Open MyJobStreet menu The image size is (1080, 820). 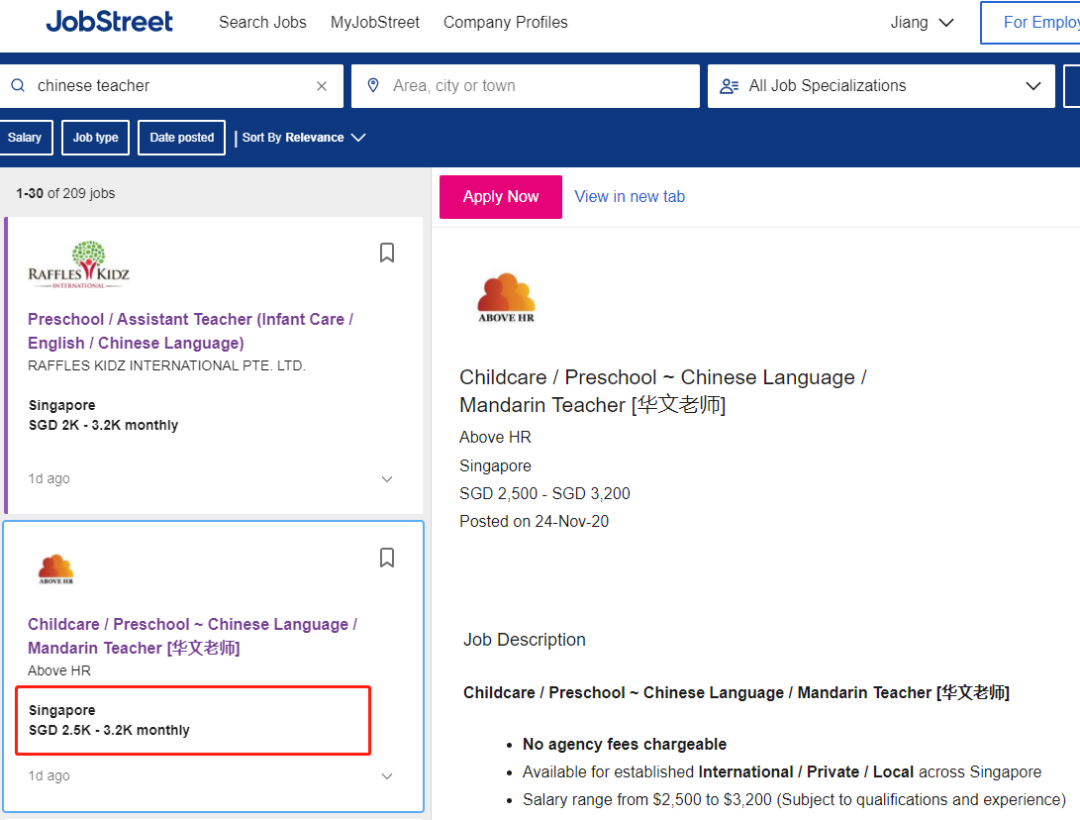point(375,23)
